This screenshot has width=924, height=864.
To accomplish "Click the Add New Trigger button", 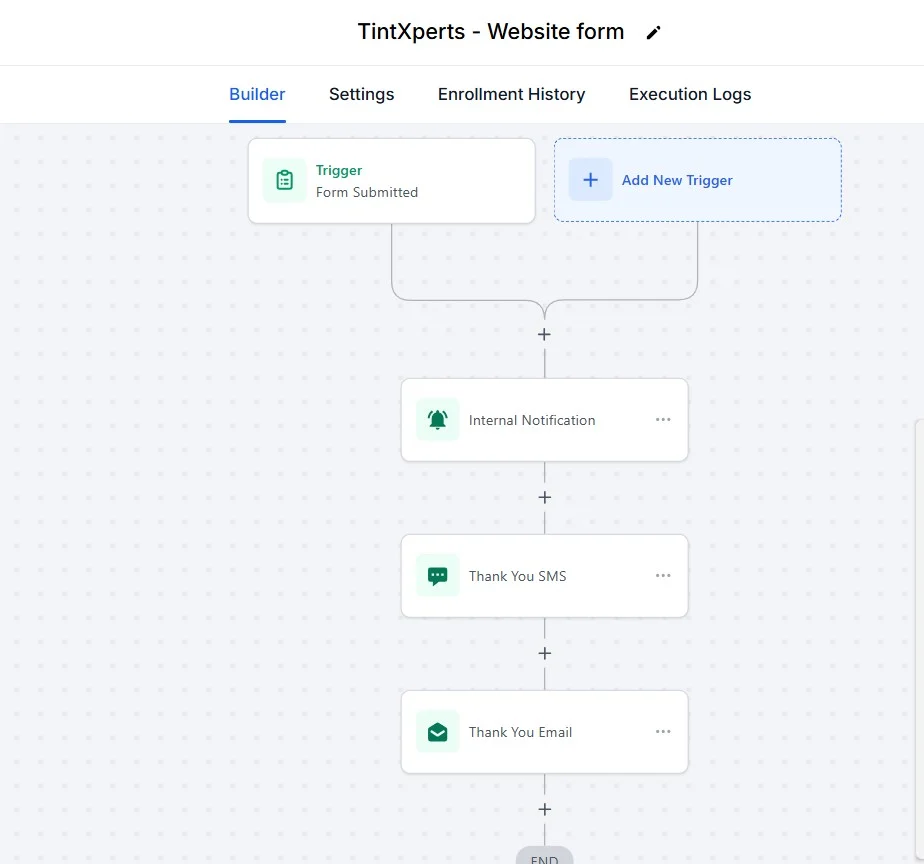I will click(x=698, y=180).
